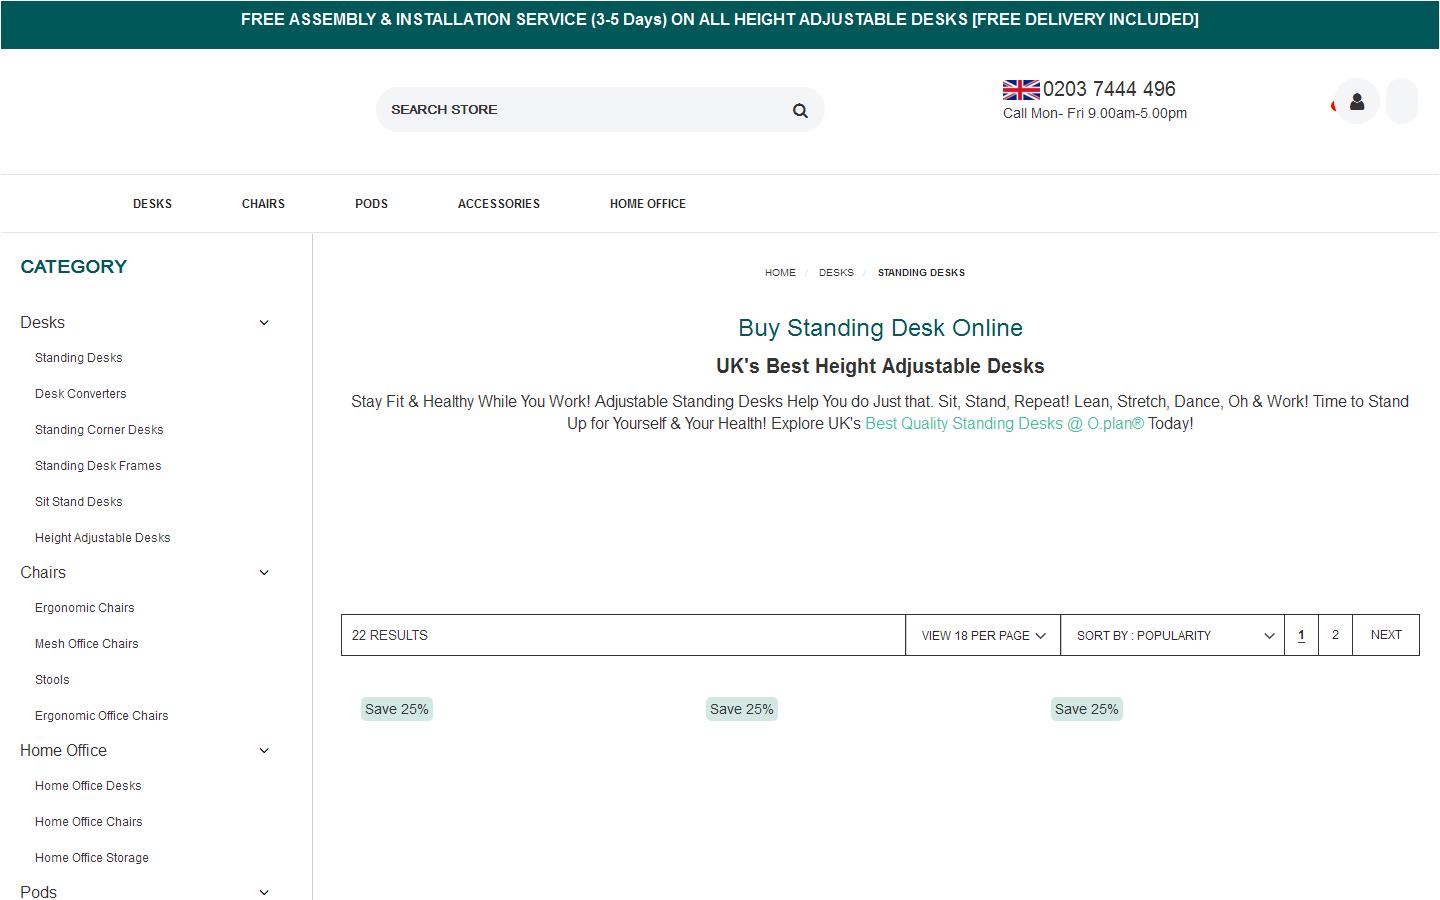Toggle the Home Office sidebar chevron
Image resolution: width=1440 pixels, height=900 pixels.
coord(264,750)
